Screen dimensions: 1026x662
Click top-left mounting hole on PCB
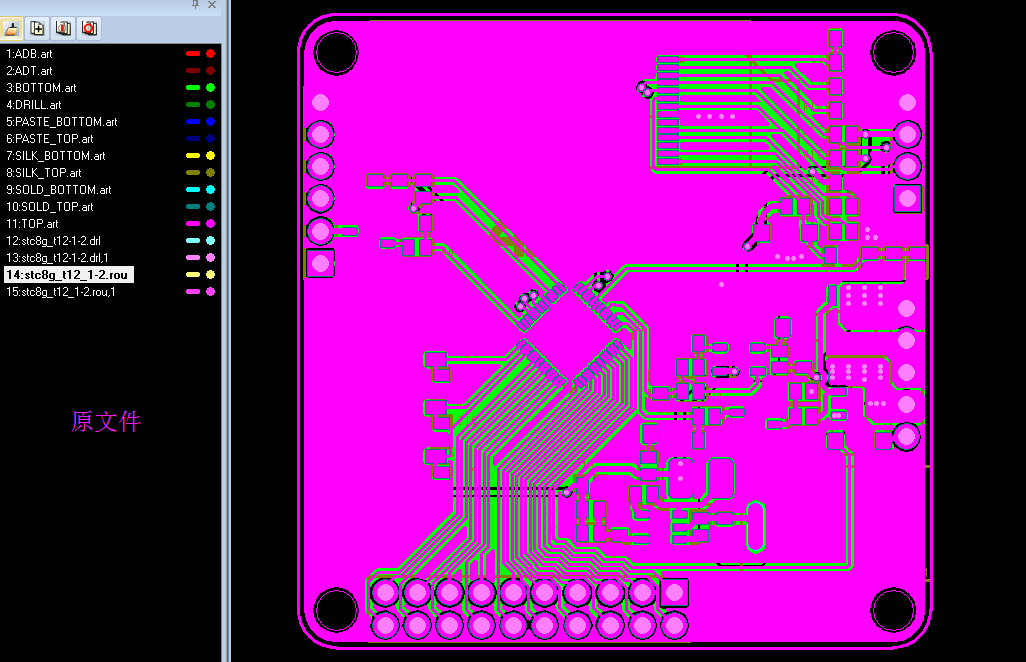click(336, 52)
